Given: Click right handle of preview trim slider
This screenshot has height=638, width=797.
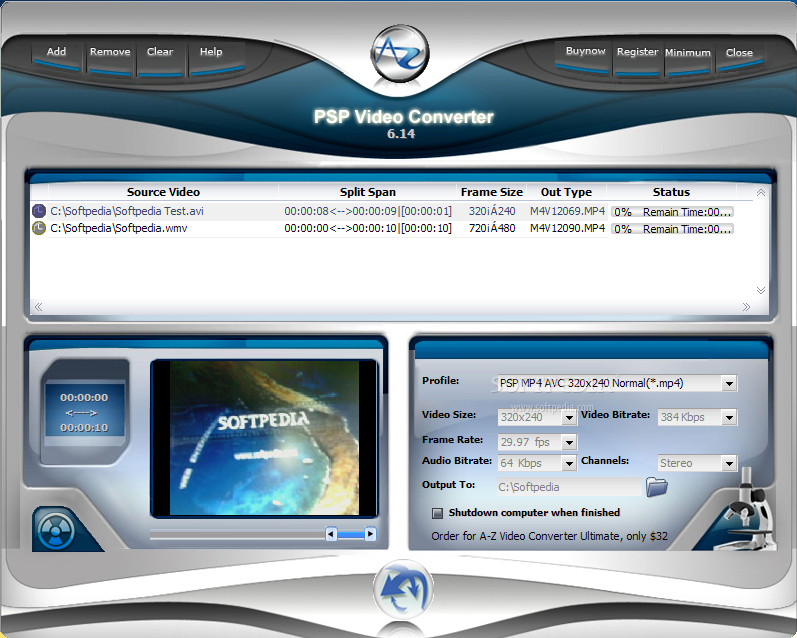Looking at the screenshot, I should click(x=371, y=534).
